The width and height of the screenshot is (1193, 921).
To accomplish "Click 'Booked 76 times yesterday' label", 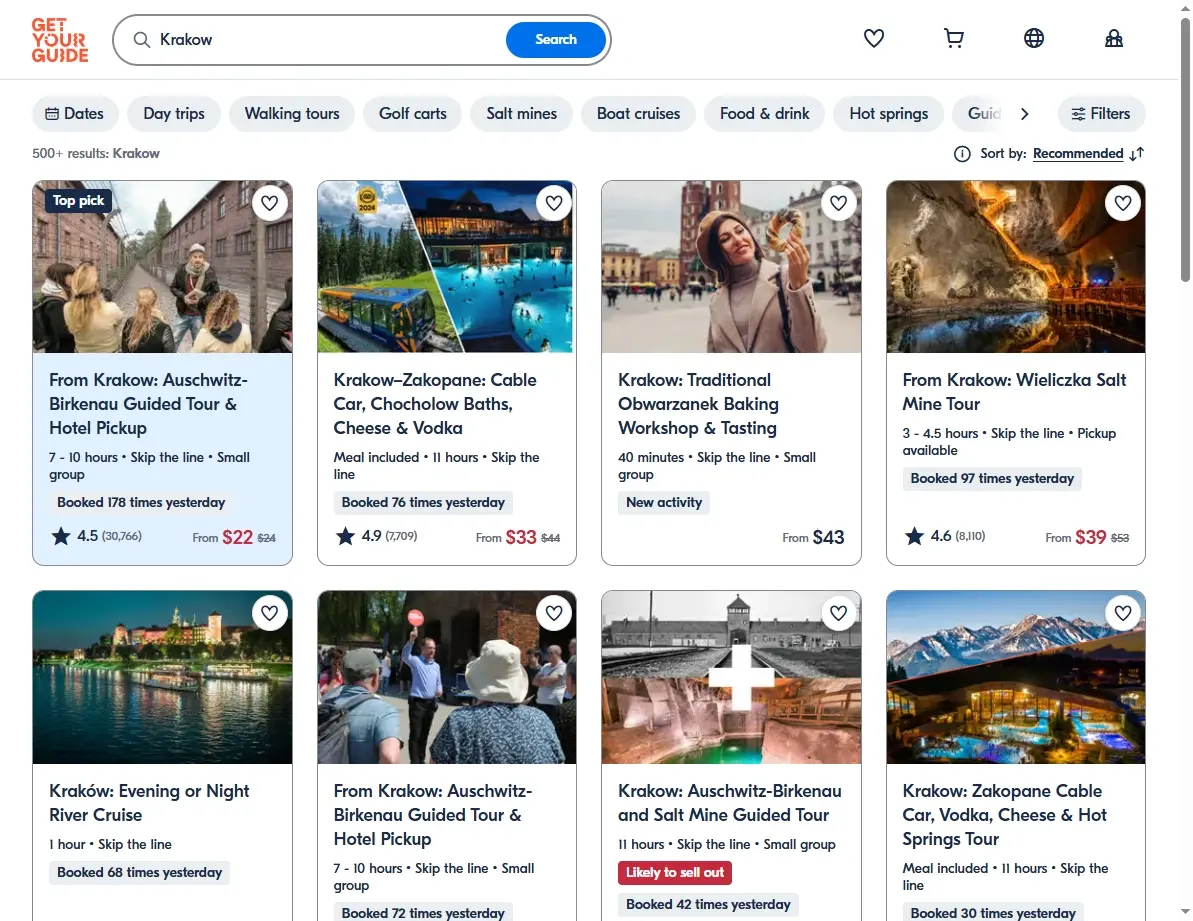I will (x=423, y=503).
